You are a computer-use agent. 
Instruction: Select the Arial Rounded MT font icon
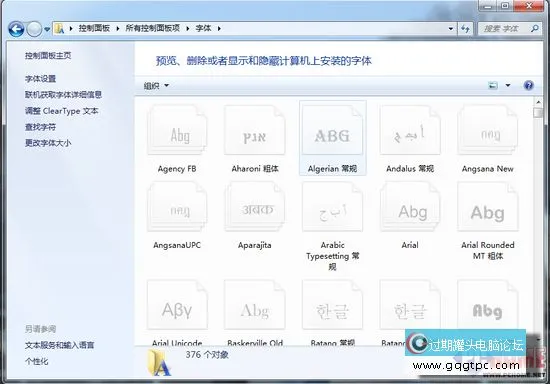pos(488,207)
